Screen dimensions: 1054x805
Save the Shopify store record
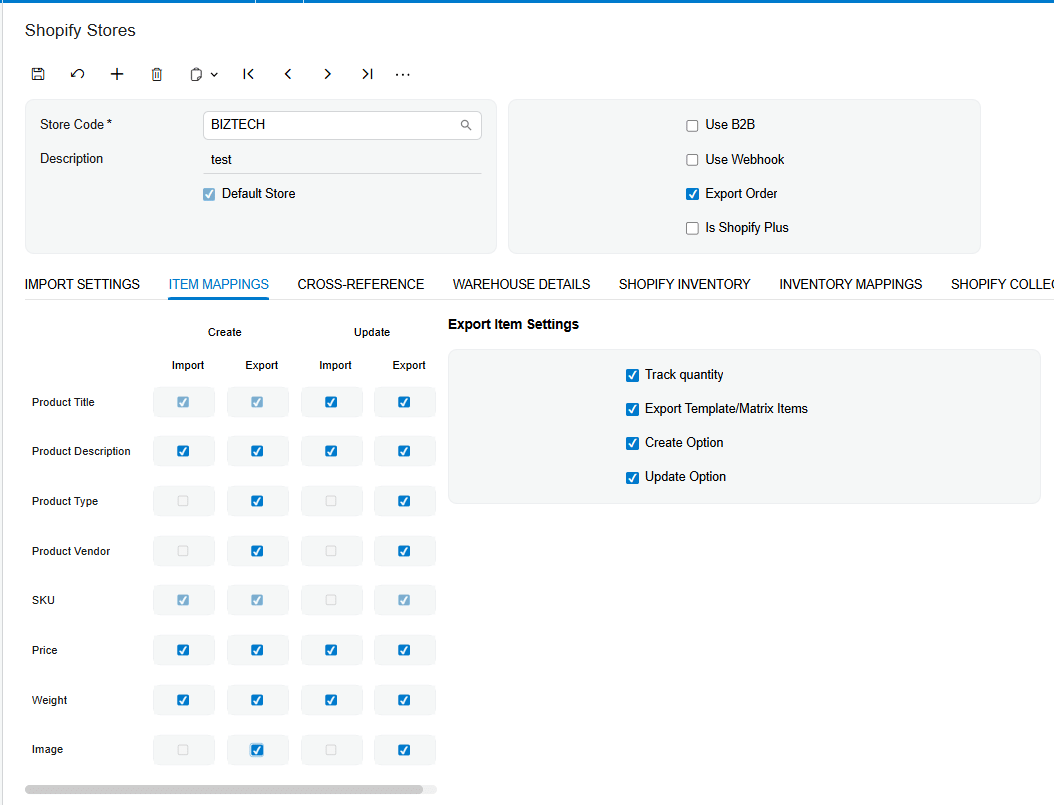[38, 74]
